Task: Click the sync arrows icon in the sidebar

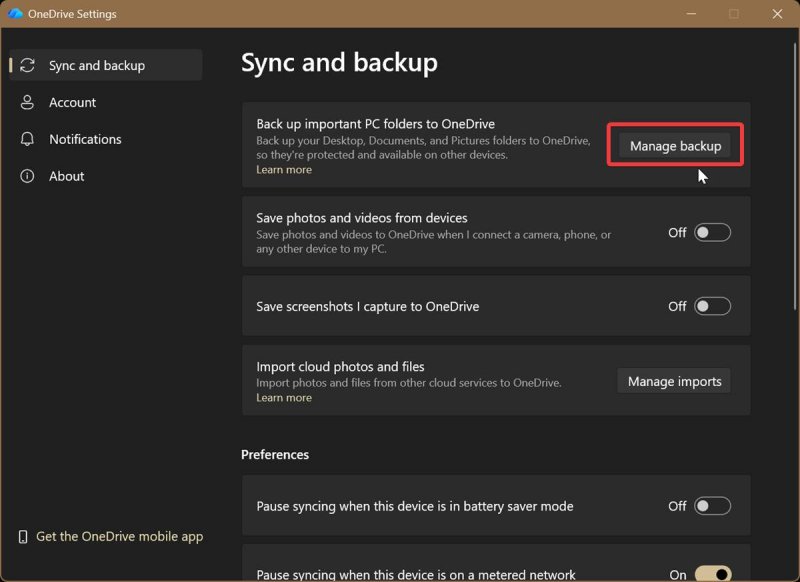Action: (x=28, y=66)
